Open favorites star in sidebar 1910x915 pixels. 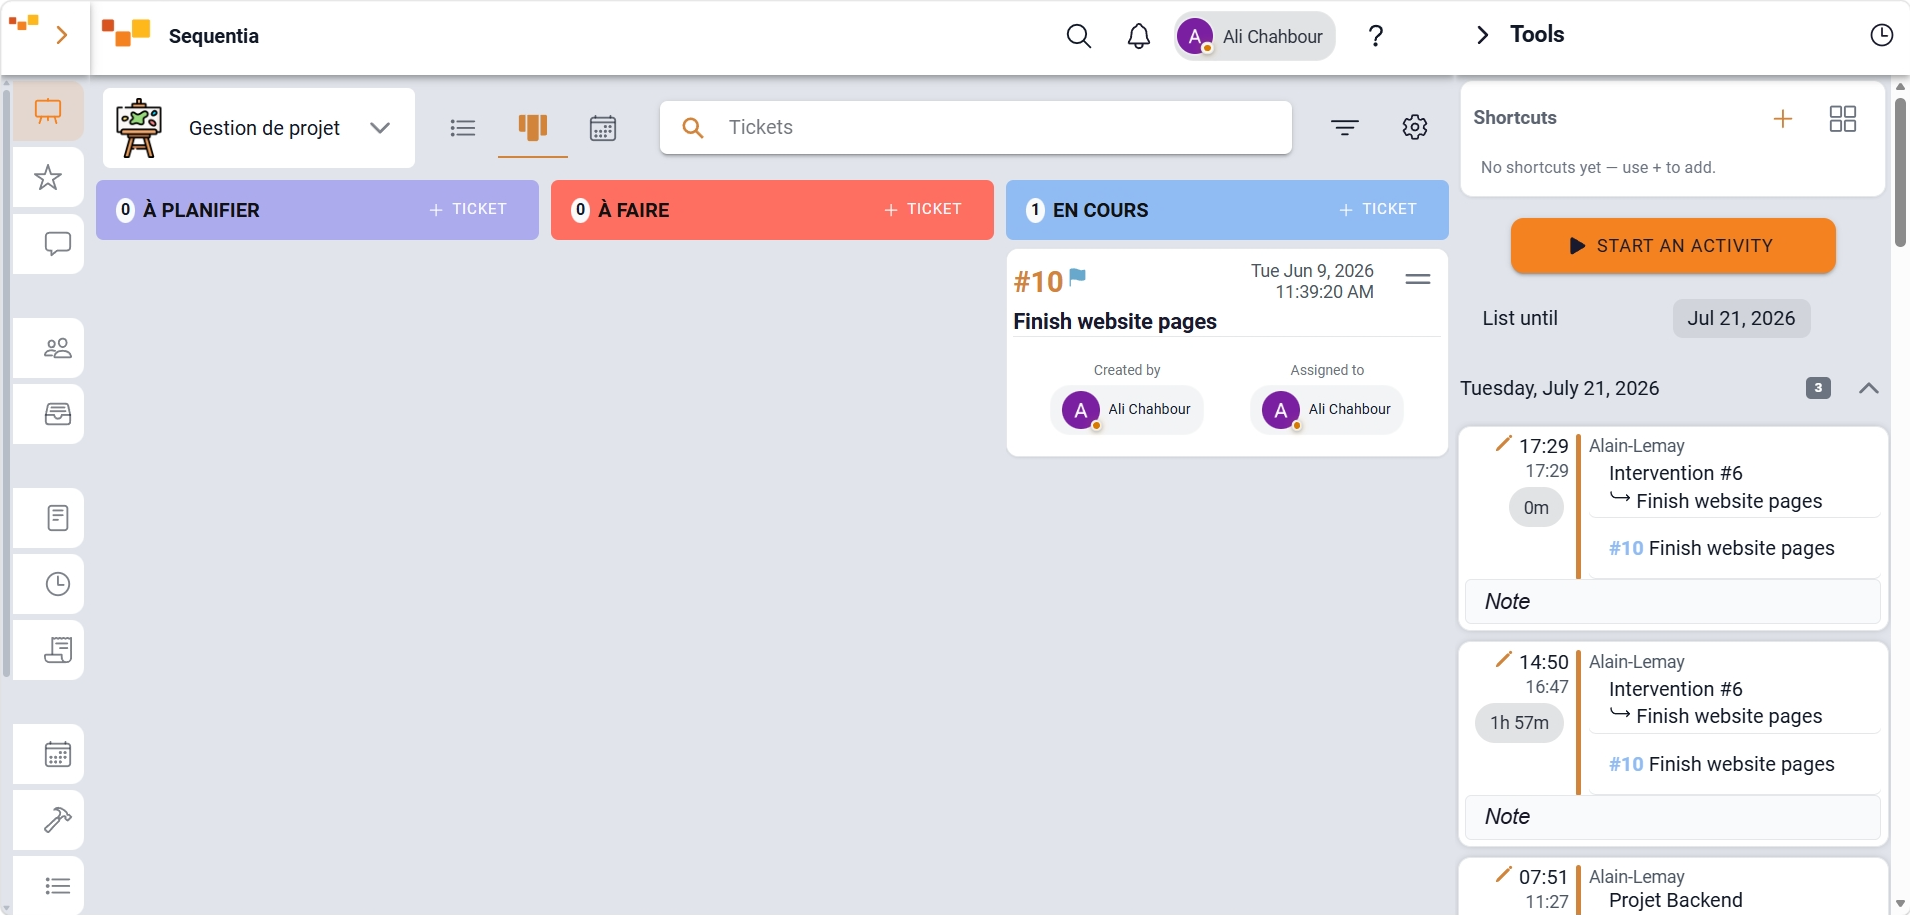click(x=48, y=178)
